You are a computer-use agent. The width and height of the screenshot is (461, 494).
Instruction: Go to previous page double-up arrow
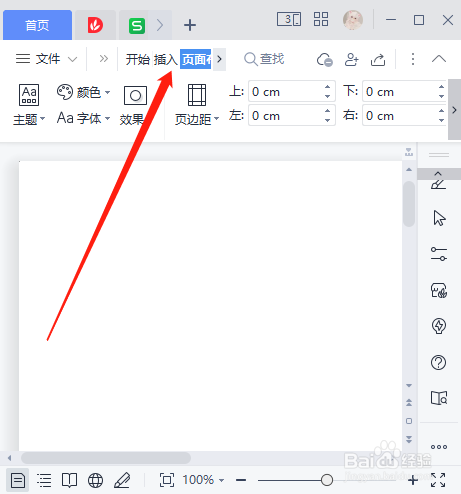[x=409, y=403]
